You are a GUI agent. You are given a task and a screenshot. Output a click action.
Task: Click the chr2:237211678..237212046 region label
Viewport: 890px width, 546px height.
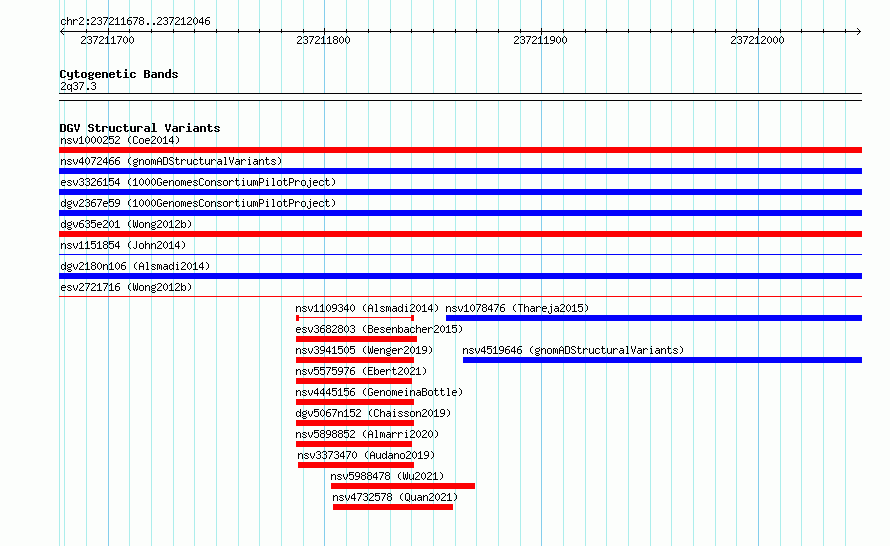pos(135,21)
